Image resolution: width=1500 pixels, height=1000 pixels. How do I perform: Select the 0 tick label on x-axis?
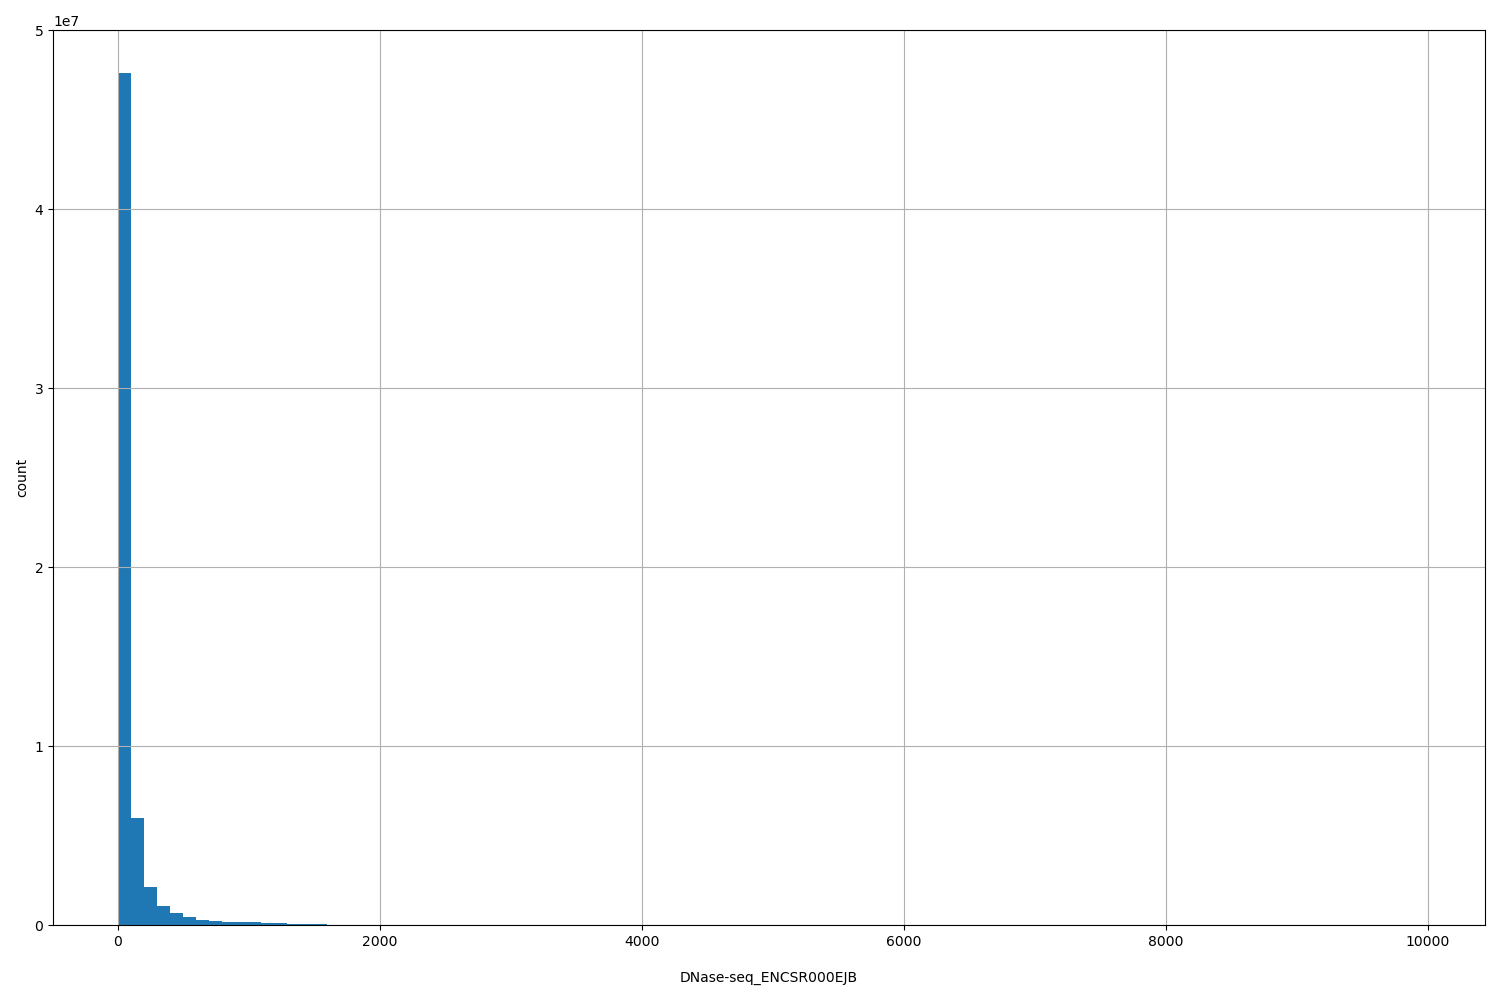pyautogui.click(x=118, y=941)
